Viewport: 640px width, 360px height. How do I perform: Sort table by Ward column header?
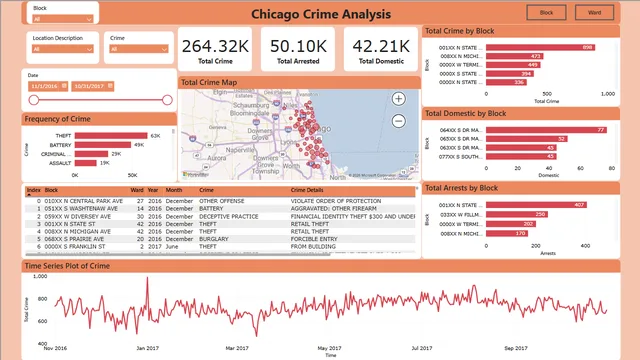click(x=137, y=190)
